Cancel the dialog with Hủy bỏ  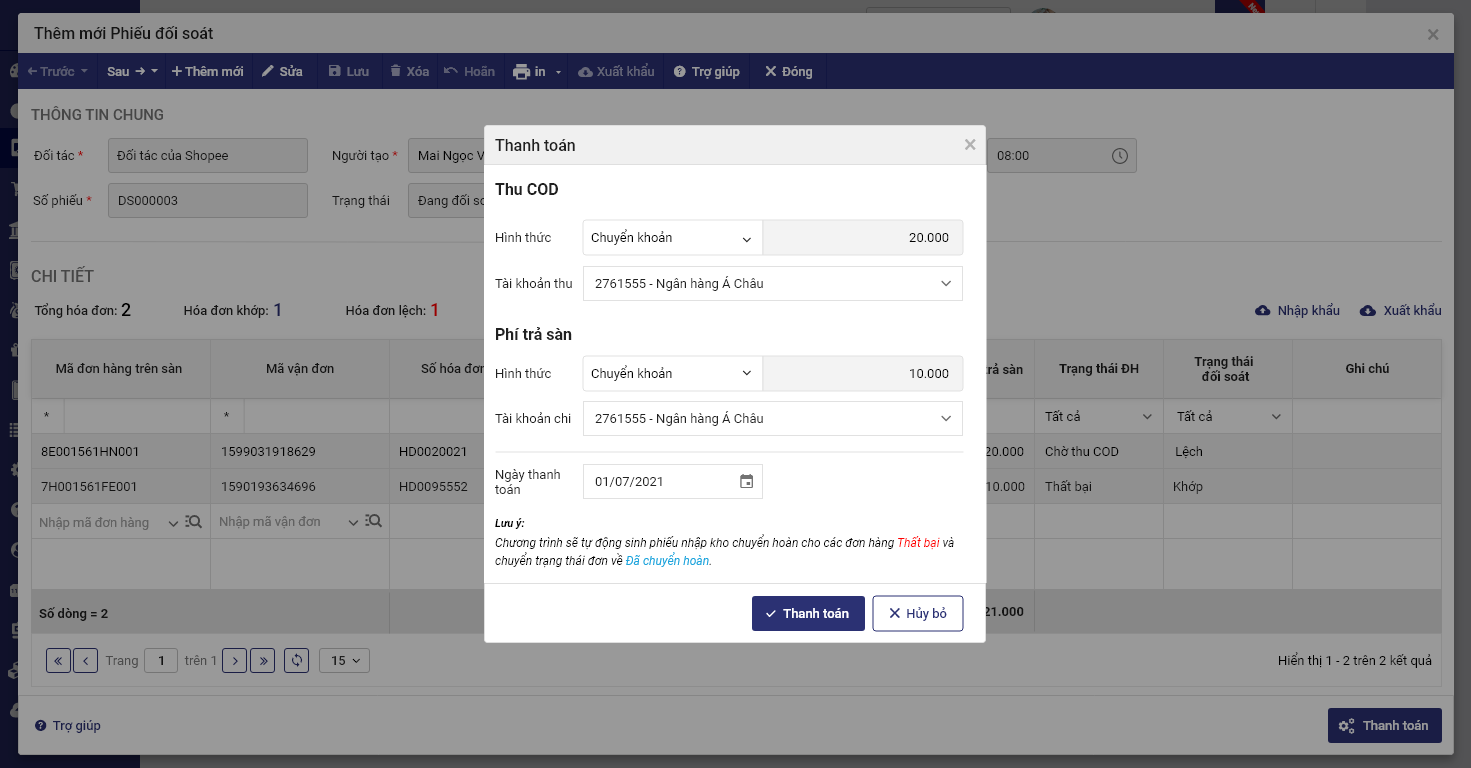(917, 613)
